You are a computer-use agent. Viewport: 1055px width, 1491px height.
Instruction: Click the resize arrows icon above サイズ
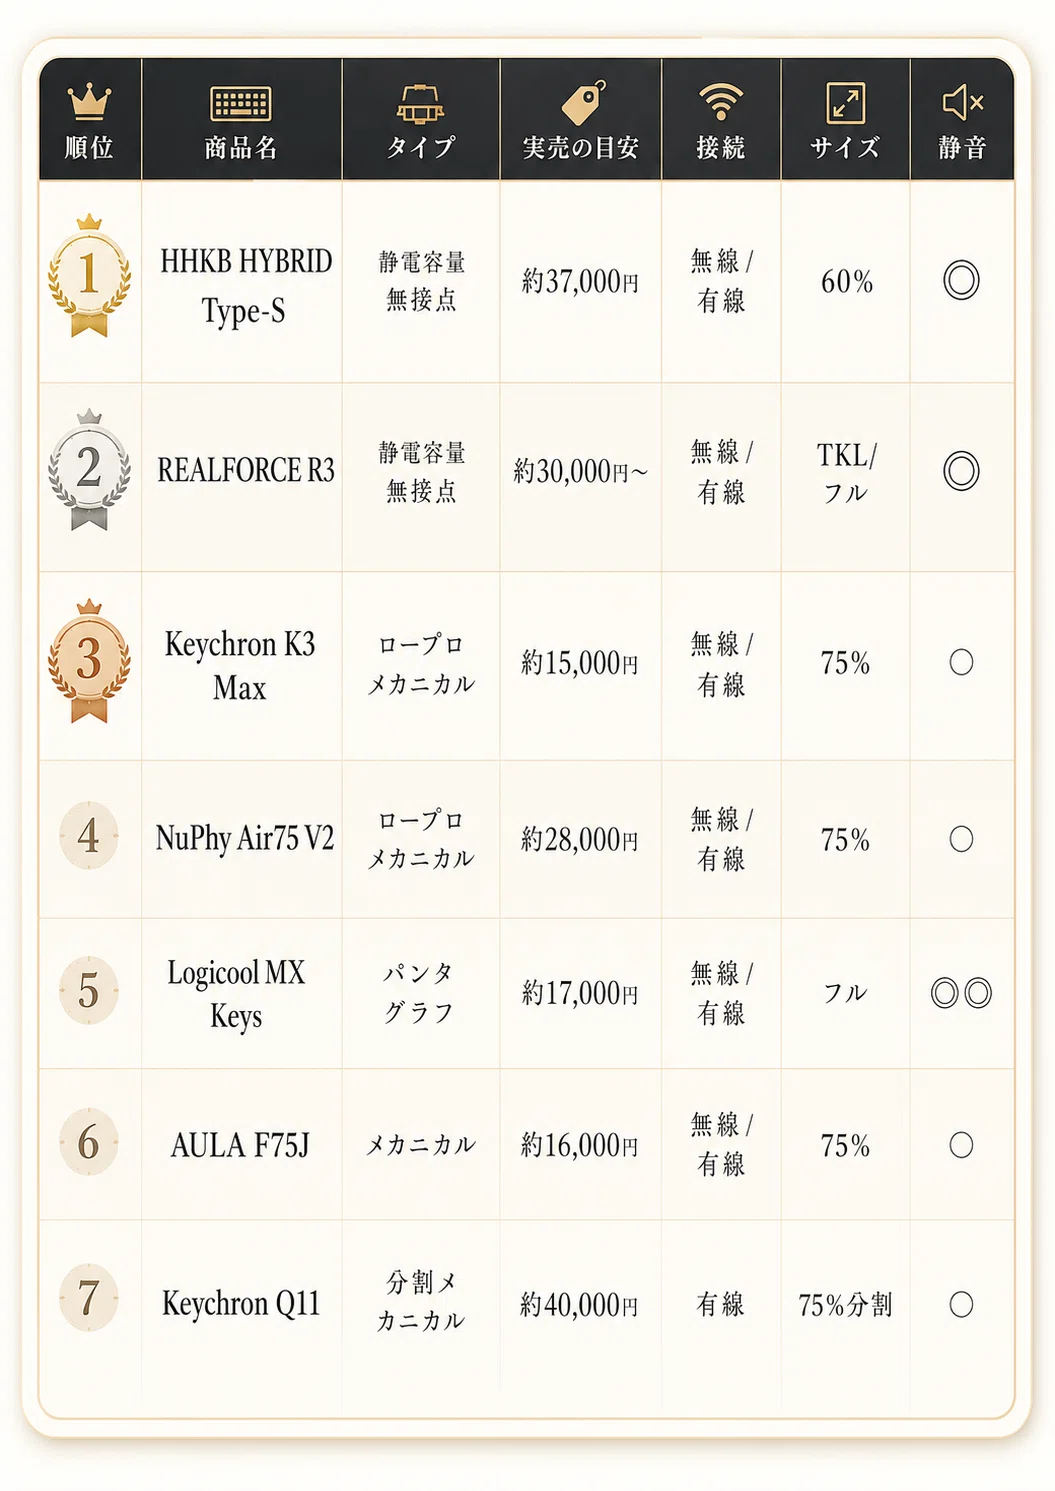click(x=845, y=103)
